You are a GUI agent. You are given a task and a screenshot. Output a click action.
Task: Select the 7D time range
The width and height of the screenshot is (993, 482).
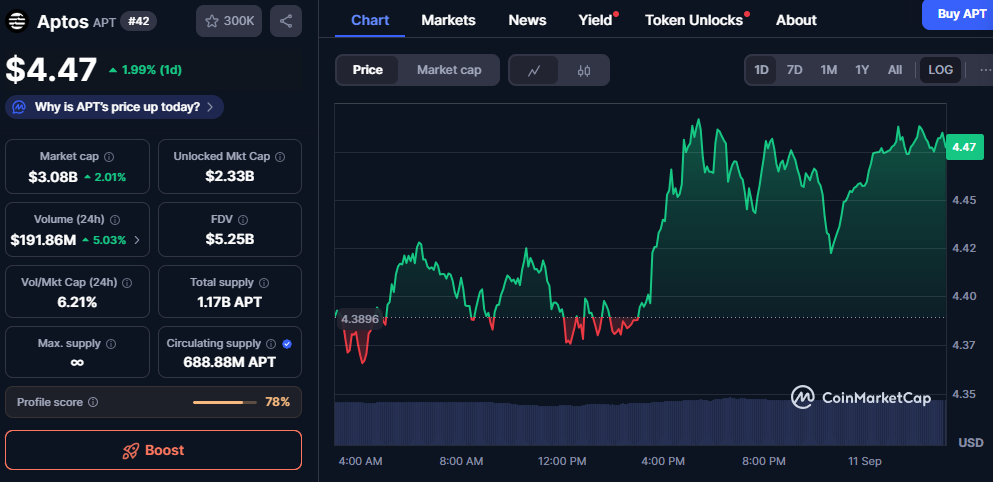coord(794,70)
